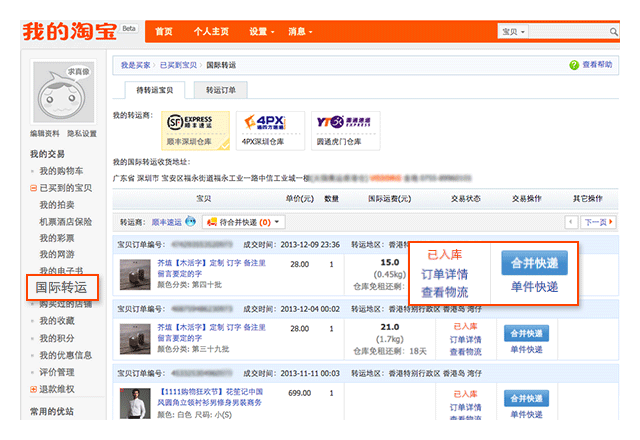
Task: Click the 花笙记 shirt item thumbnail
Action: (x=135, y=404)
